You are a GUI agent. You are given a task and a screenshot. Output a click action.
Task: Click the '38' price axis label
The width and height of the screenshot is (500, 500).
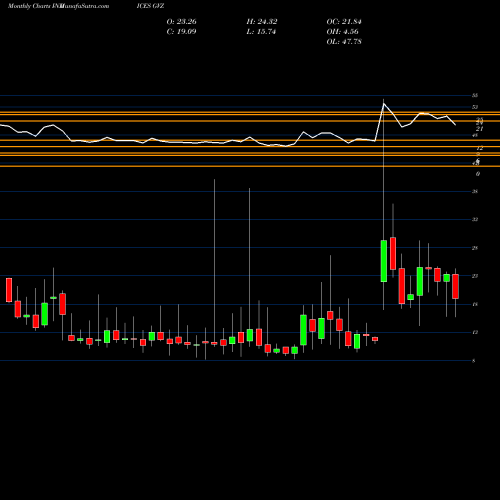[475, 191]
